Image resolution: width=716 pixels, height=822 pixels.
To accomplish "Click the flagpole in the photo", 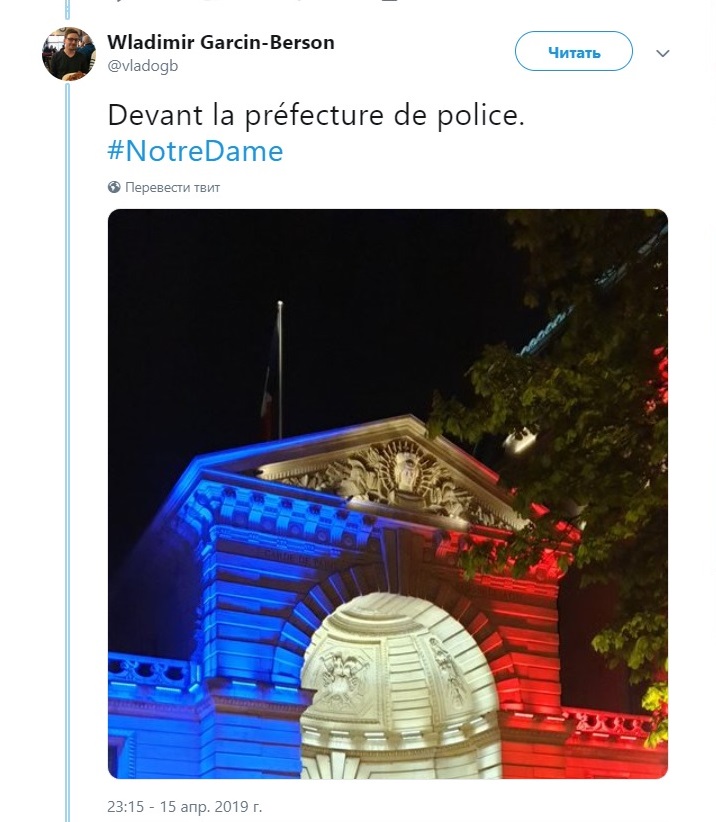I will click(x=280, y=370).
